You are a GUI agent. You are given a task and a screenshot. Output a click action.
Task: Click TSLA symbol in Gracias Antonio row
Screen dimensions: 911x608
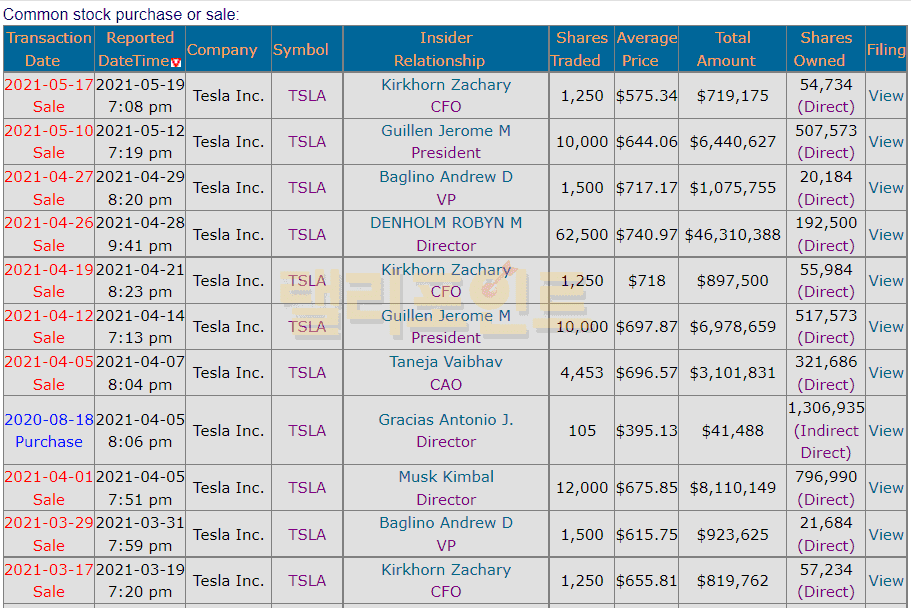point(307,431)
